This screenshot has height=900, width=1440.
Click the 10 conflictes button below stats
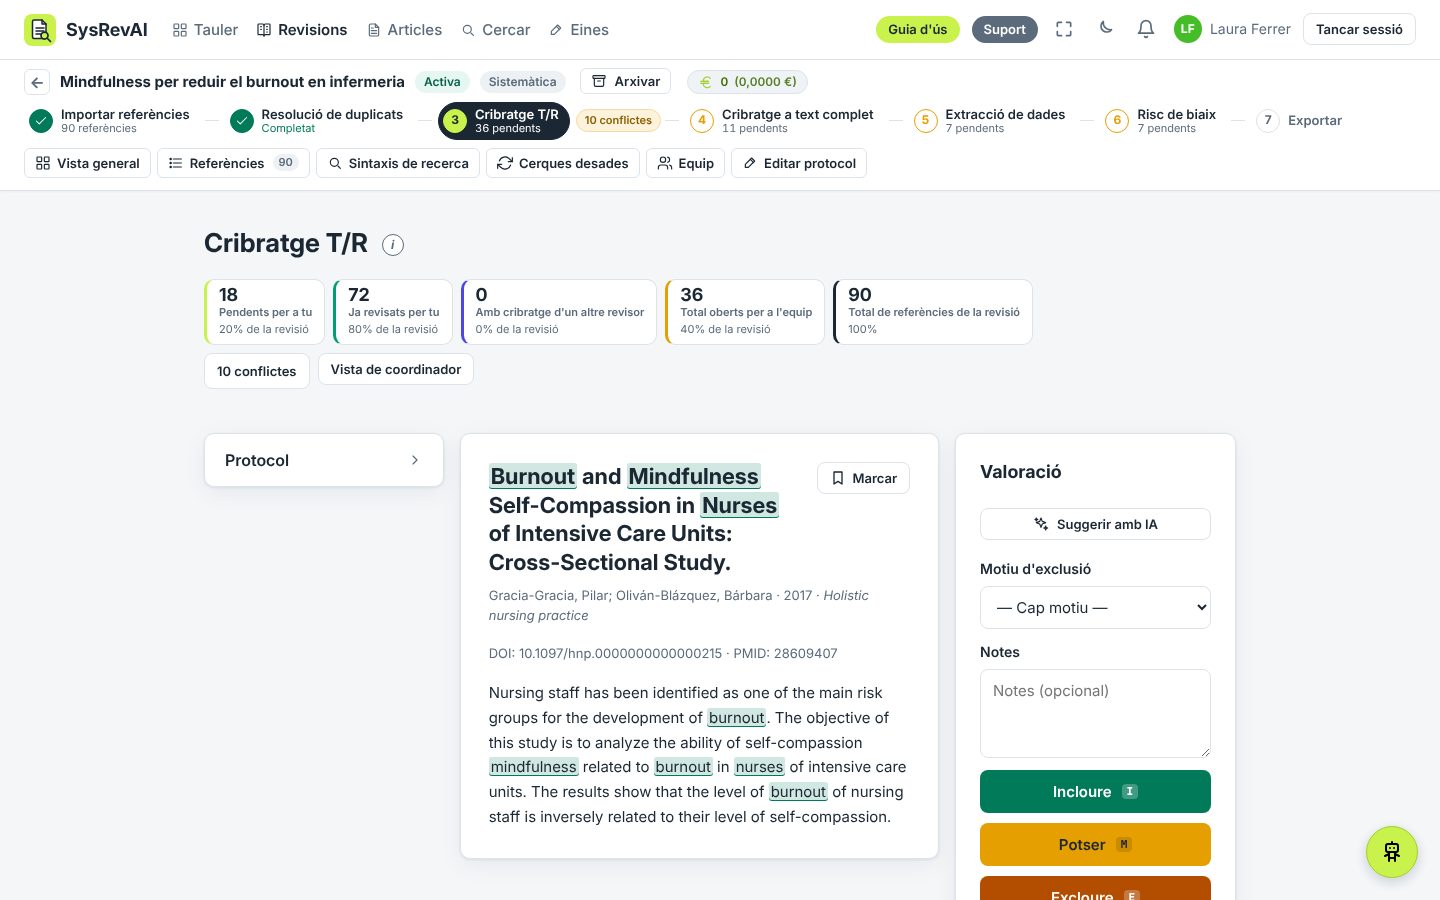257,371
